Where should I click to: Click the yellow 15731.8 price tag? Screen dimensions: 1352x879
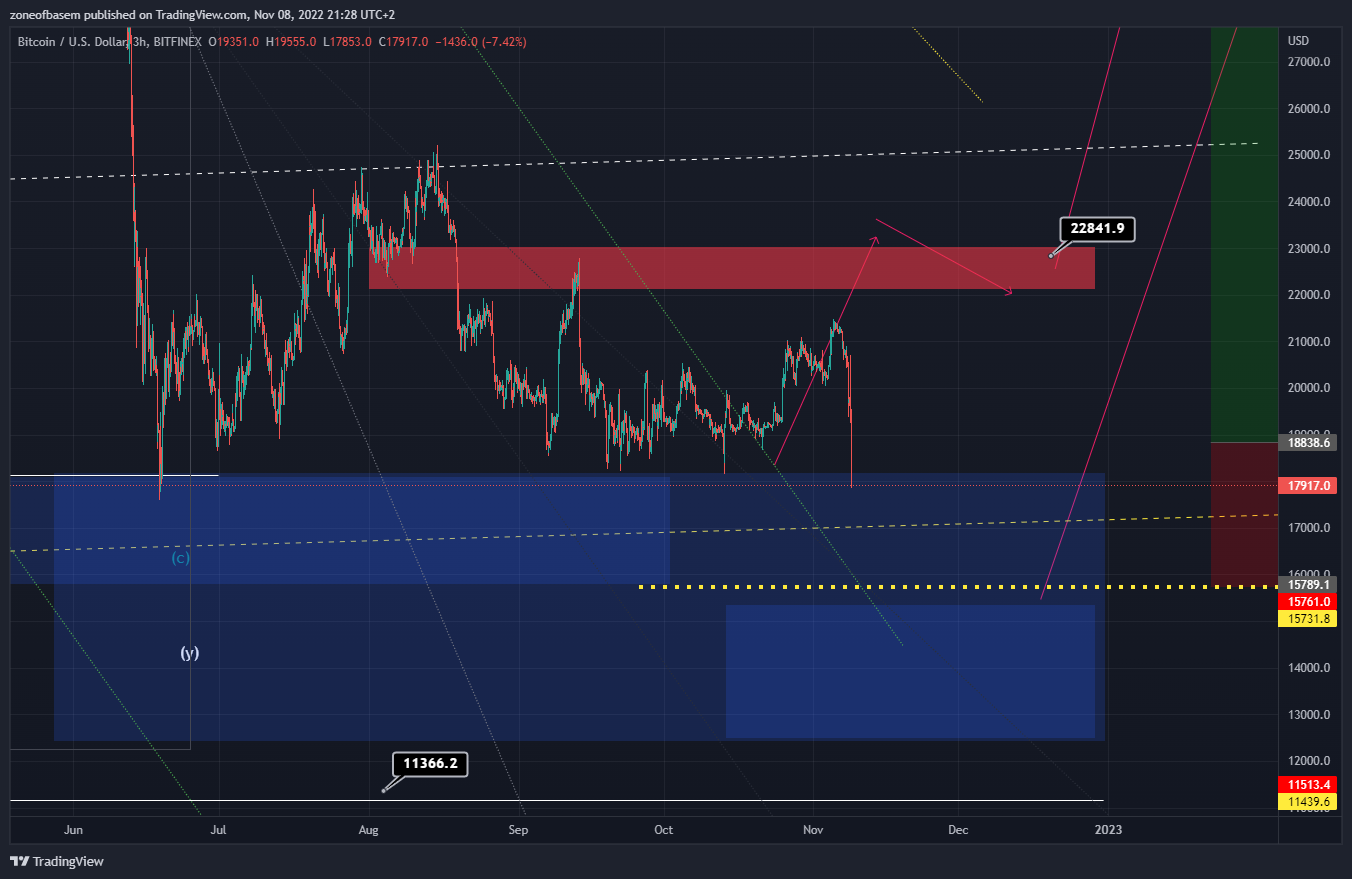pos(1308,619)
